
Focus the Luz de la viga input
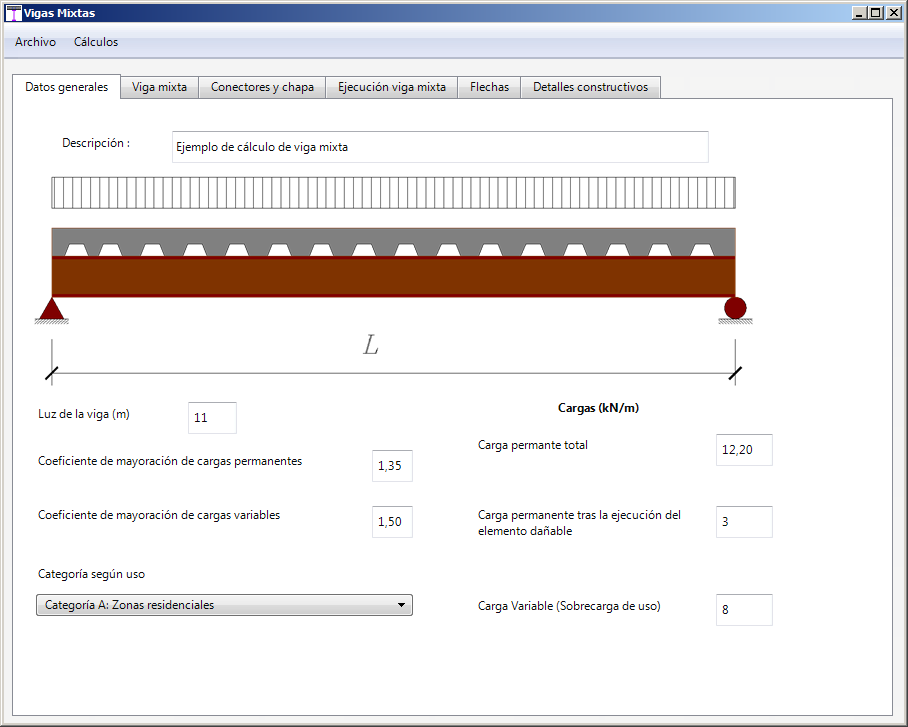point(213,418)
